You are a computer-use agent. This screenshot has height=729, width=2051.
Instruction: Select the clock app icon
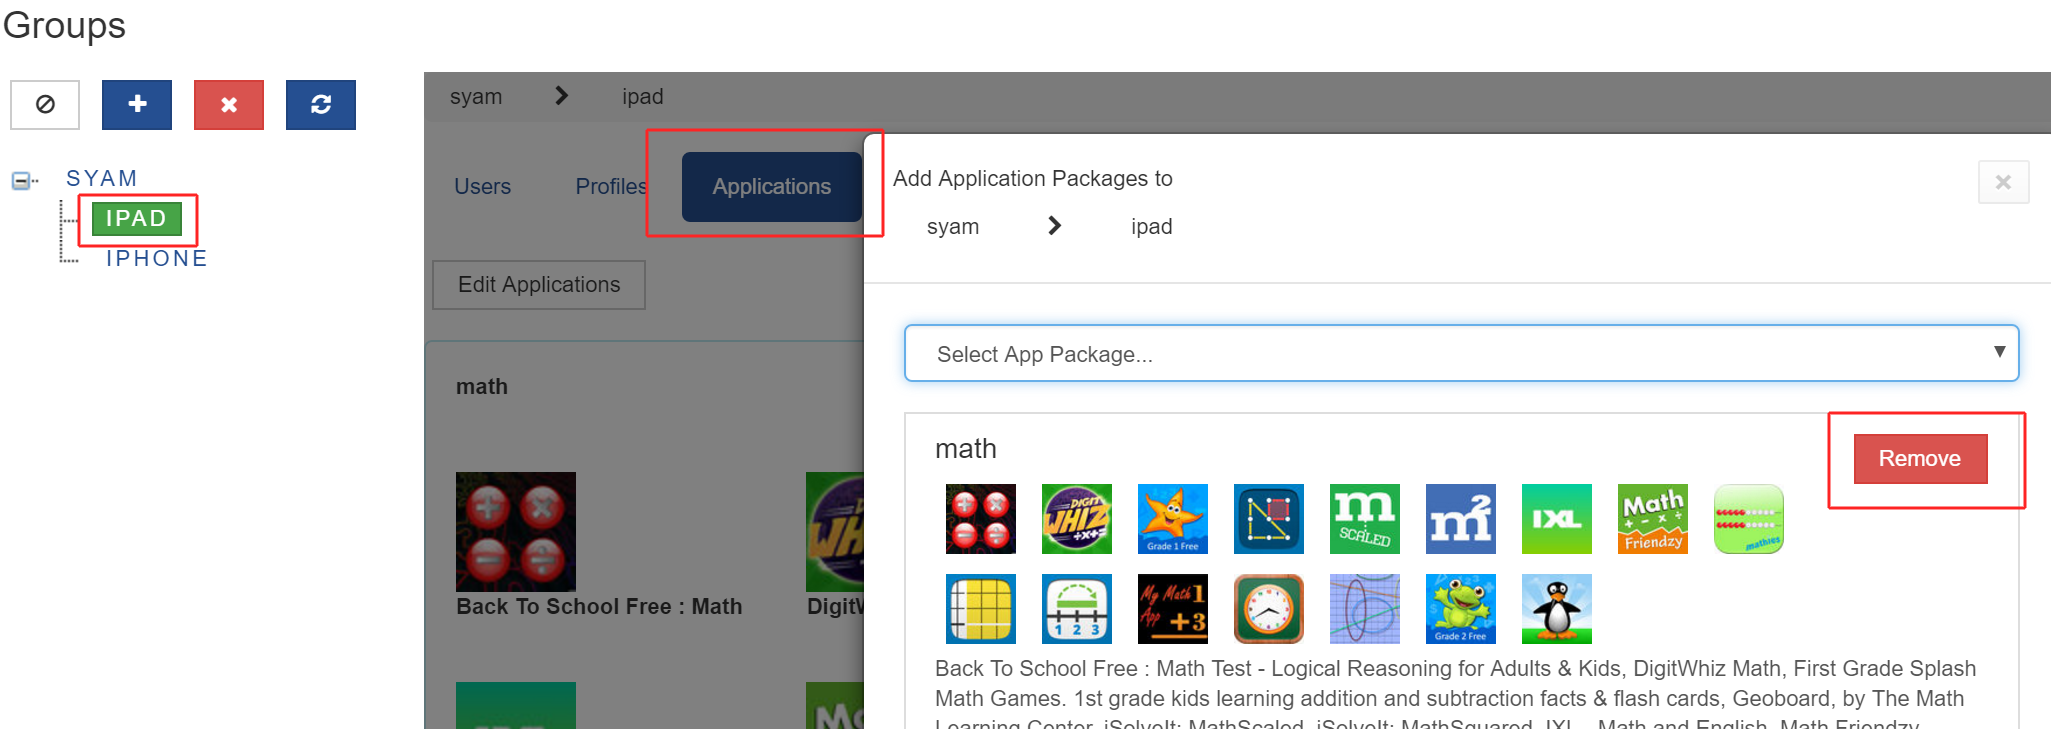1268,609
